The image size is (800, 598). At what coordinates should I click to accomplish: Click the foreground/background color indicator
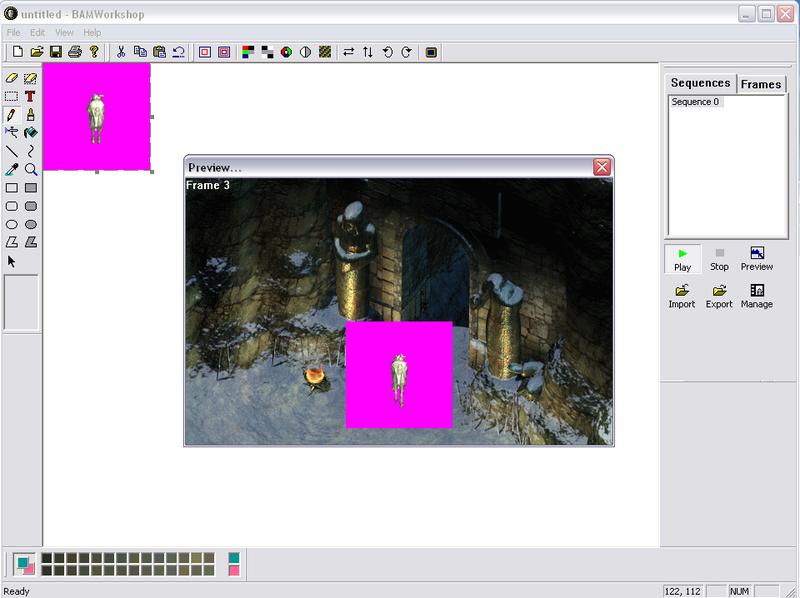pos(24,564)
